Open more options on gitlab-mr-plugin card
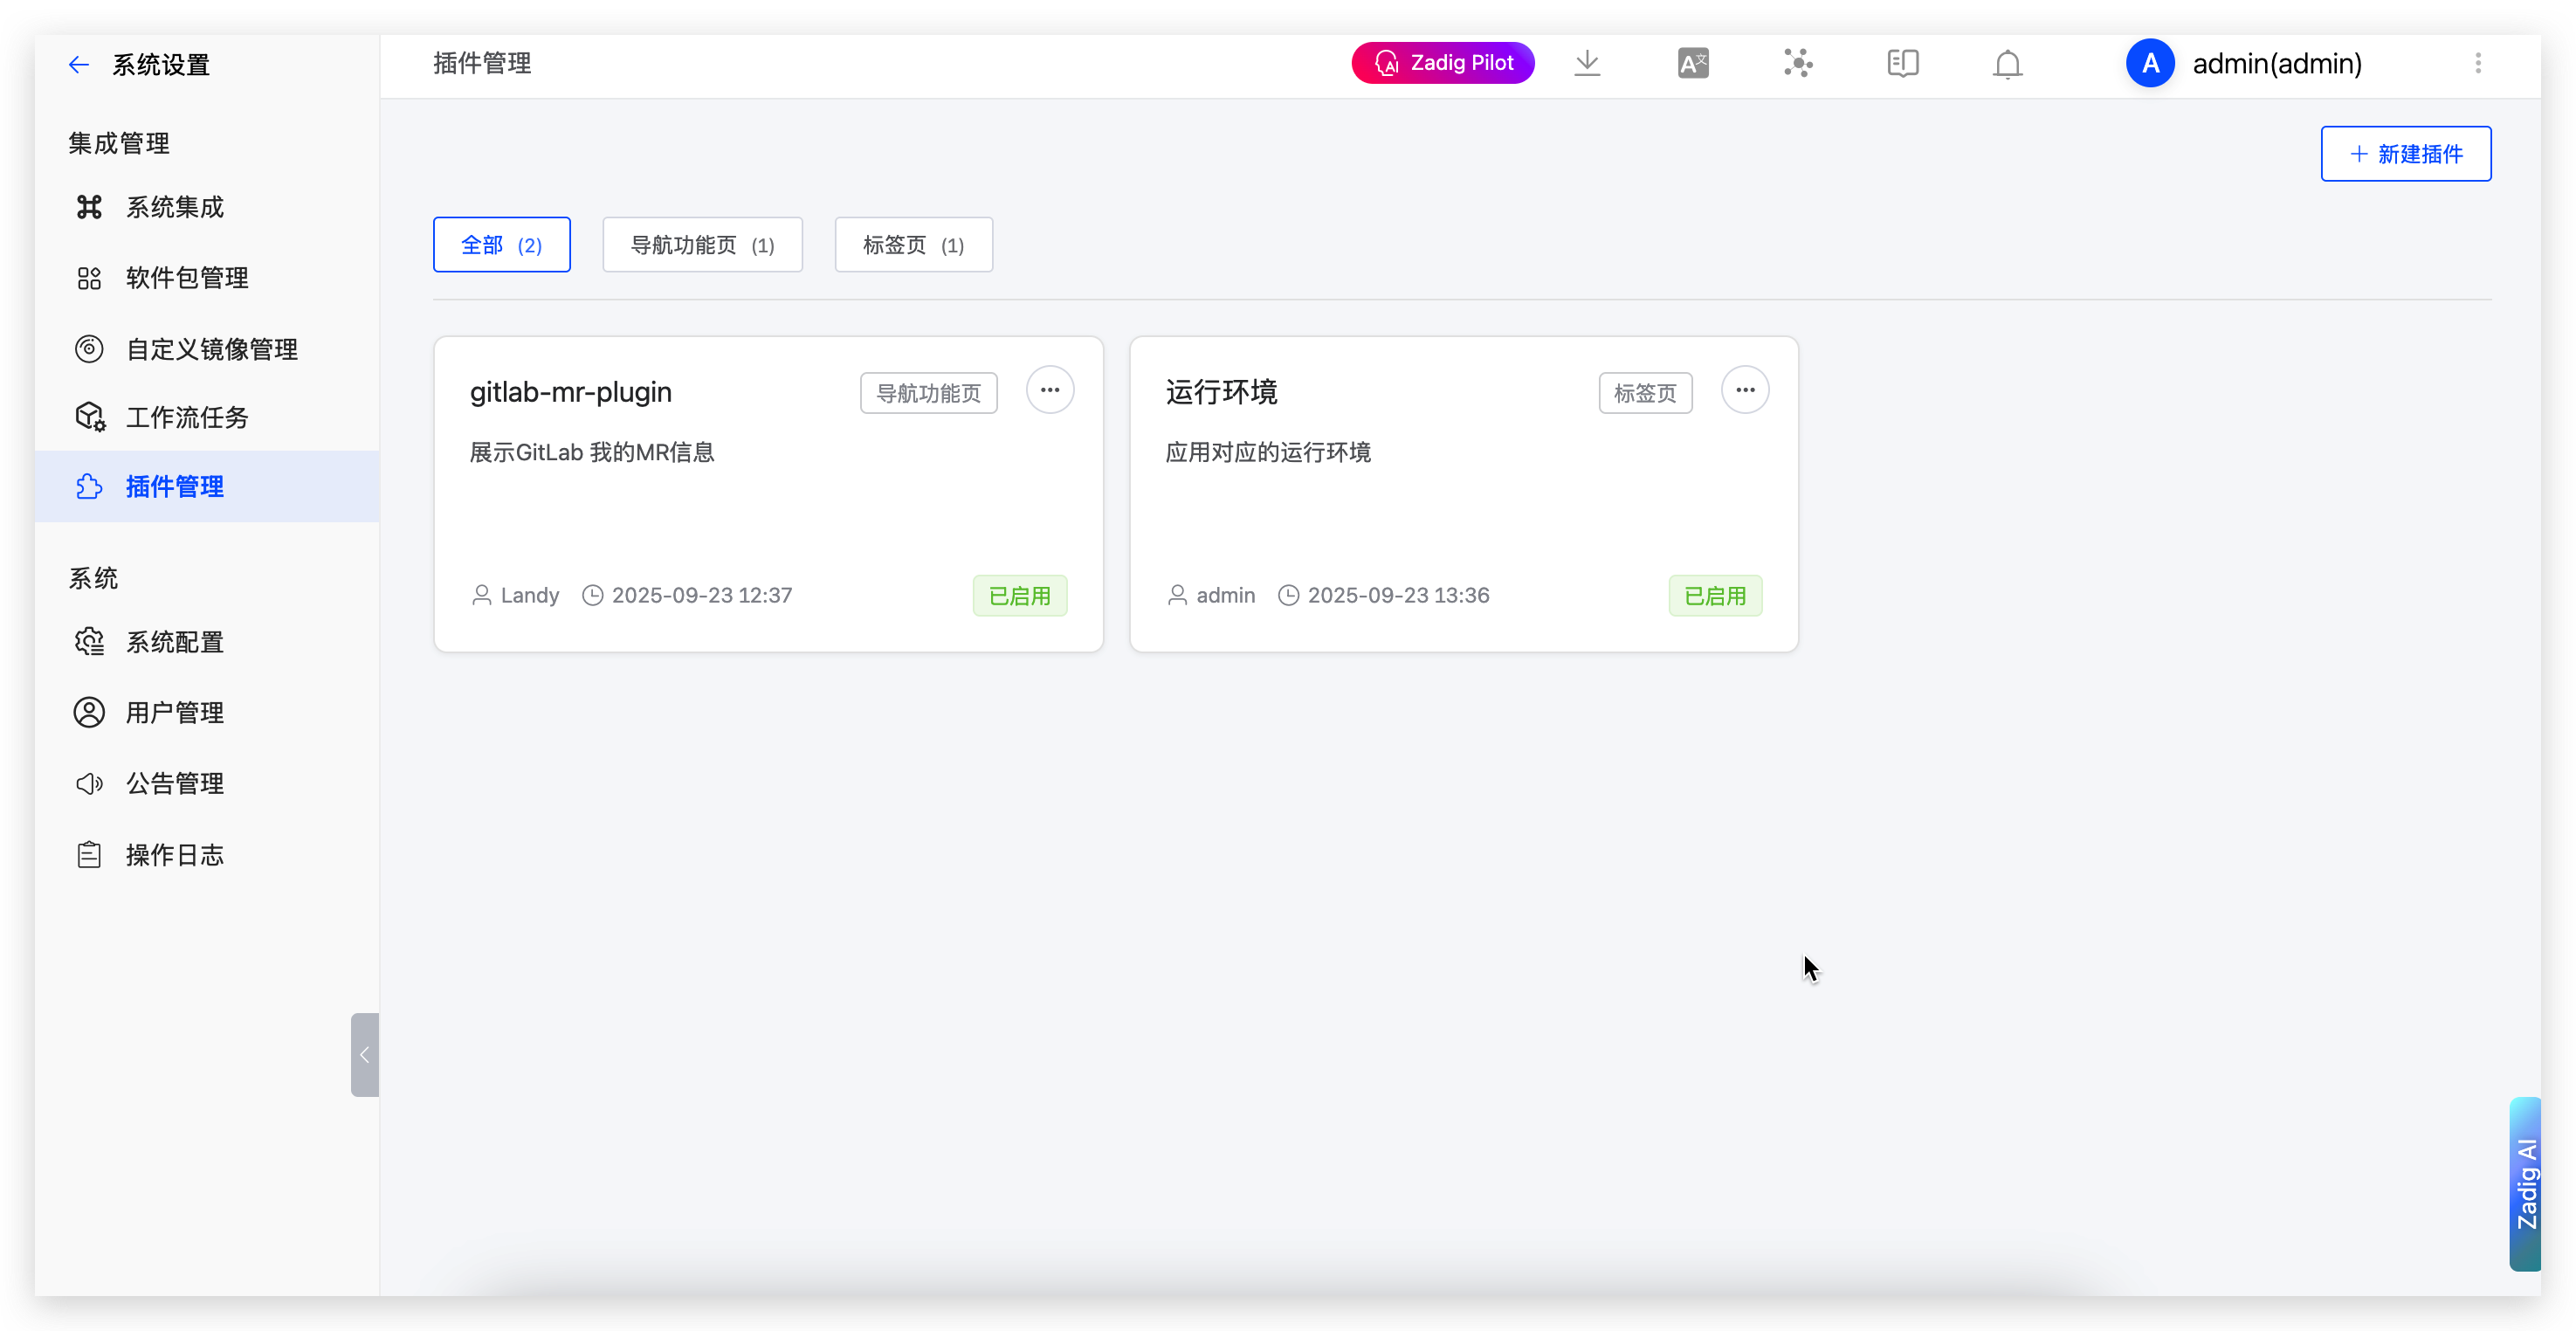 (x=1050, y=390)
